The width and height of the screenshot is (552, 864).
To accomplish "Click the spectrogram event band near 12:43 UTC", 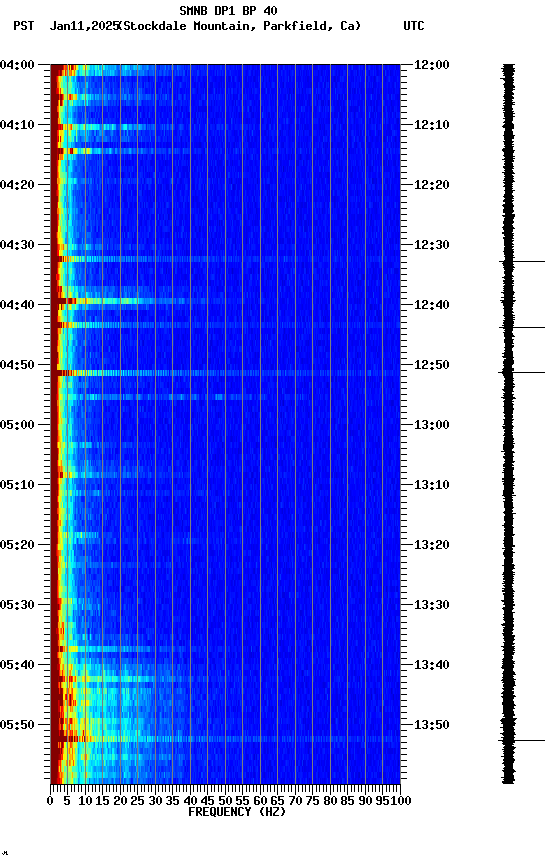I will pos(225,325).
